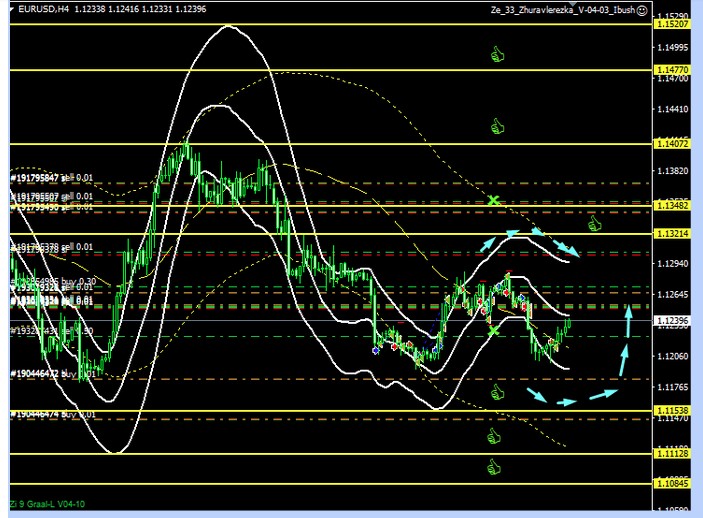Click the thumbs-up icon beside the 1.13214 label
This screenshot has width=703, height=518.
point(594,224)
